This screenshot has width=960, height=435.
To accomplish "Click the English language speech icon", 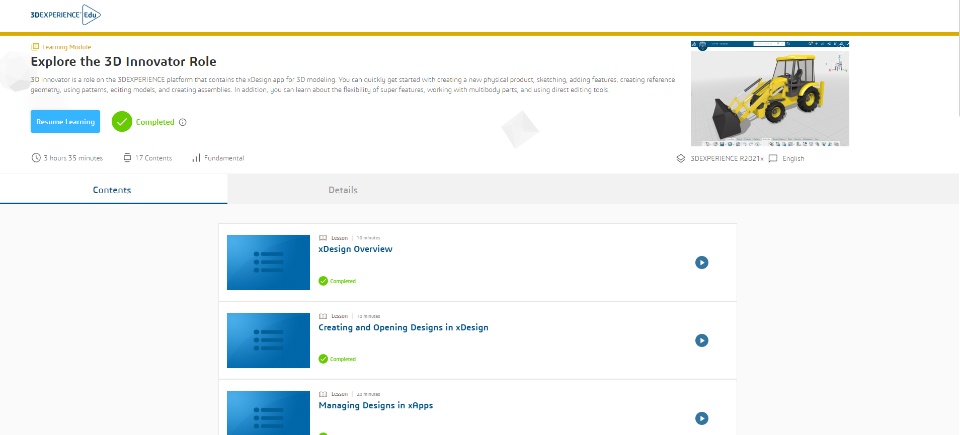I will [x=773, y=158].
